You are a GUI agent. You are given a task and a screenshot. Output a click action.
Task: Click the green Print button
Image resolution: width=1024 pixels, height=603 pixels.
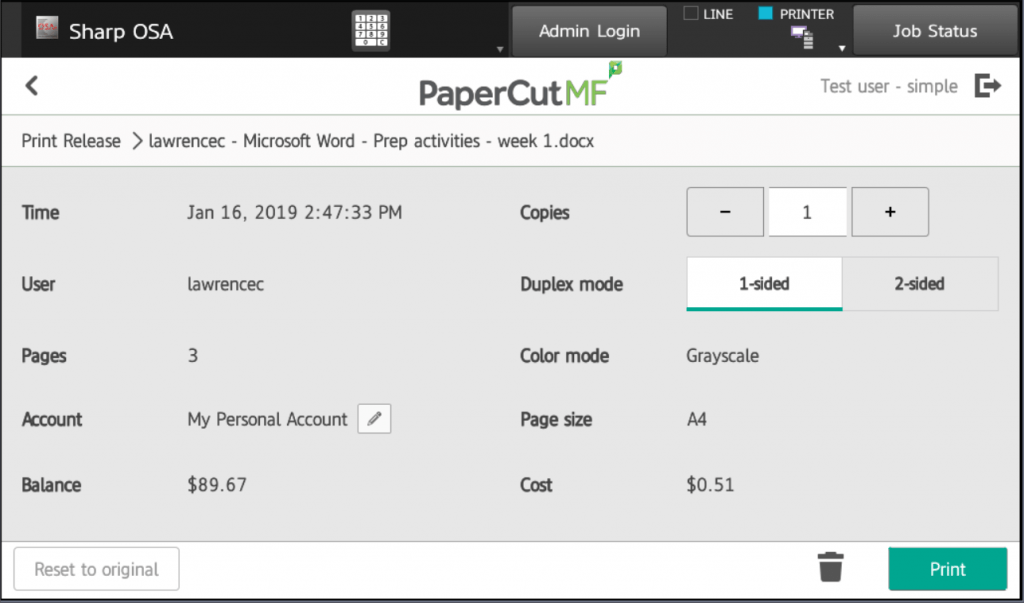tap(947, 569)
